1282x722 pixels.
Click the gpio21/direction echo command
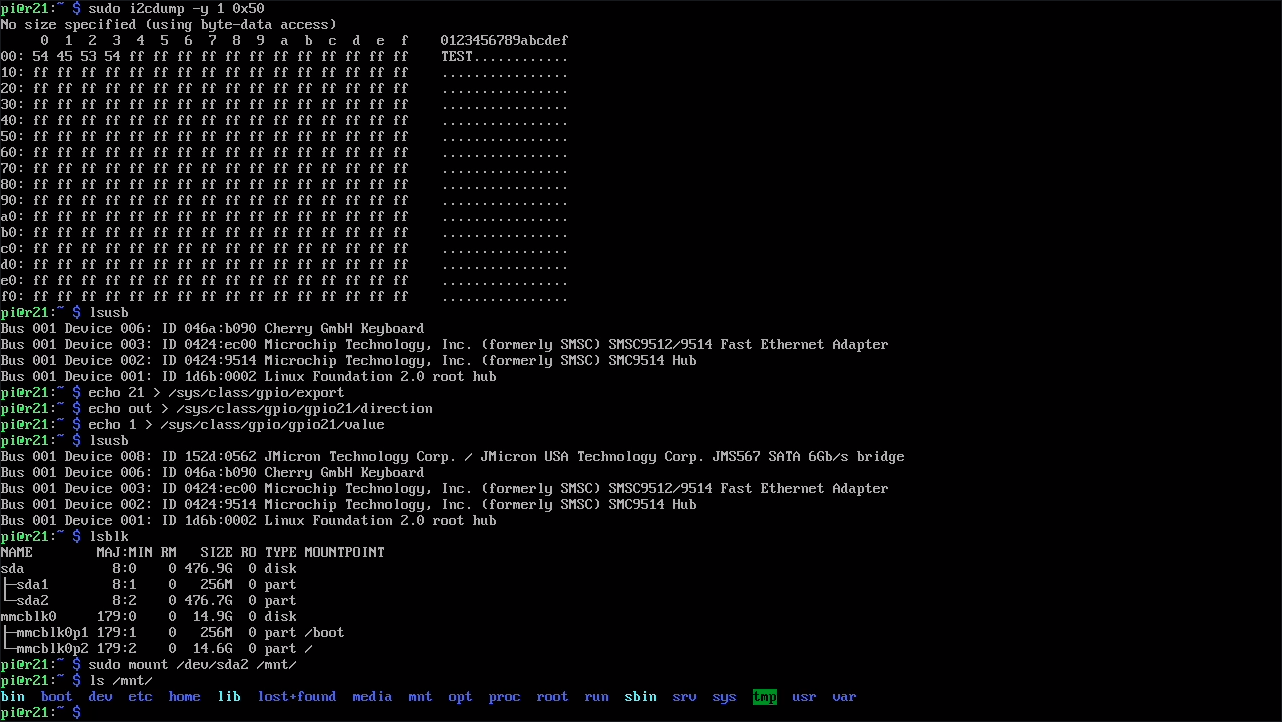(260, 409)
